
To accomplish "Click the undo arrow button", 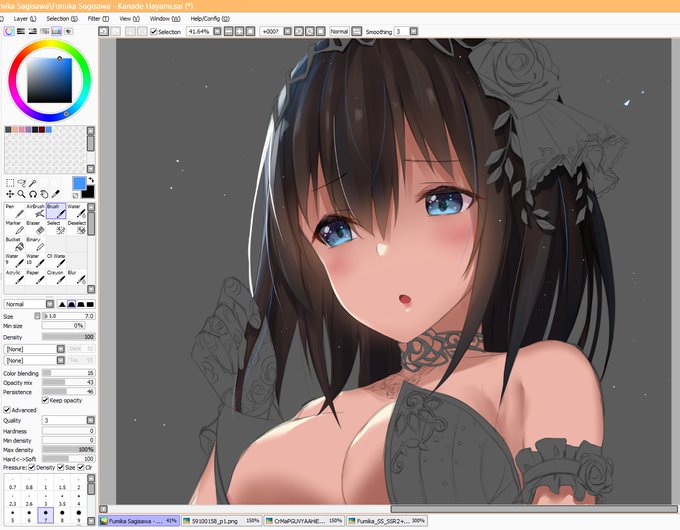I will [104, 31].
